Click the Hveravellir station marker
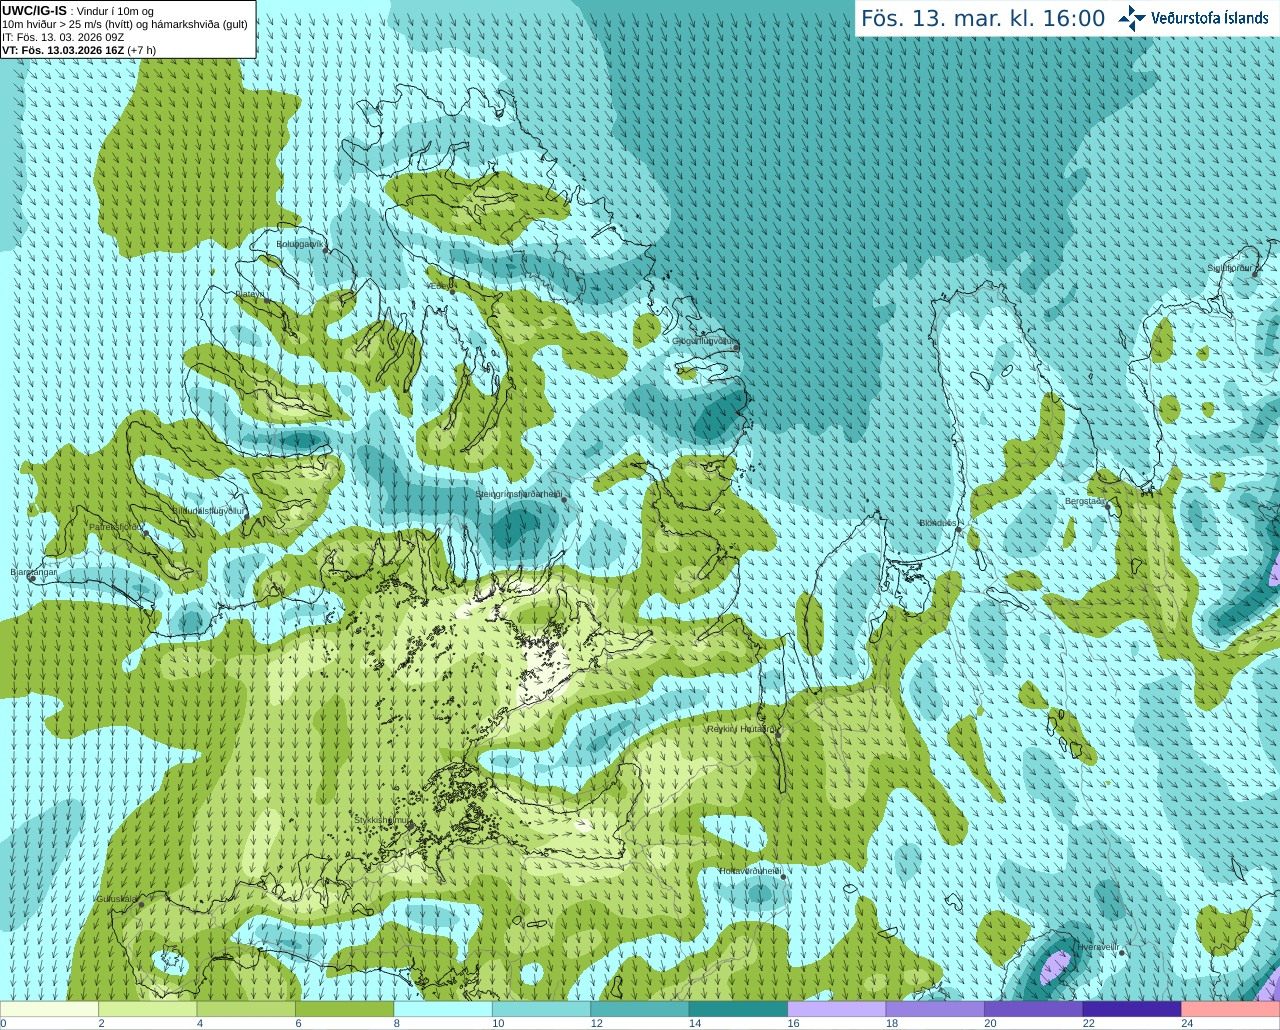Viewport: 1280px width, 1030px height. coord(1122,953)
